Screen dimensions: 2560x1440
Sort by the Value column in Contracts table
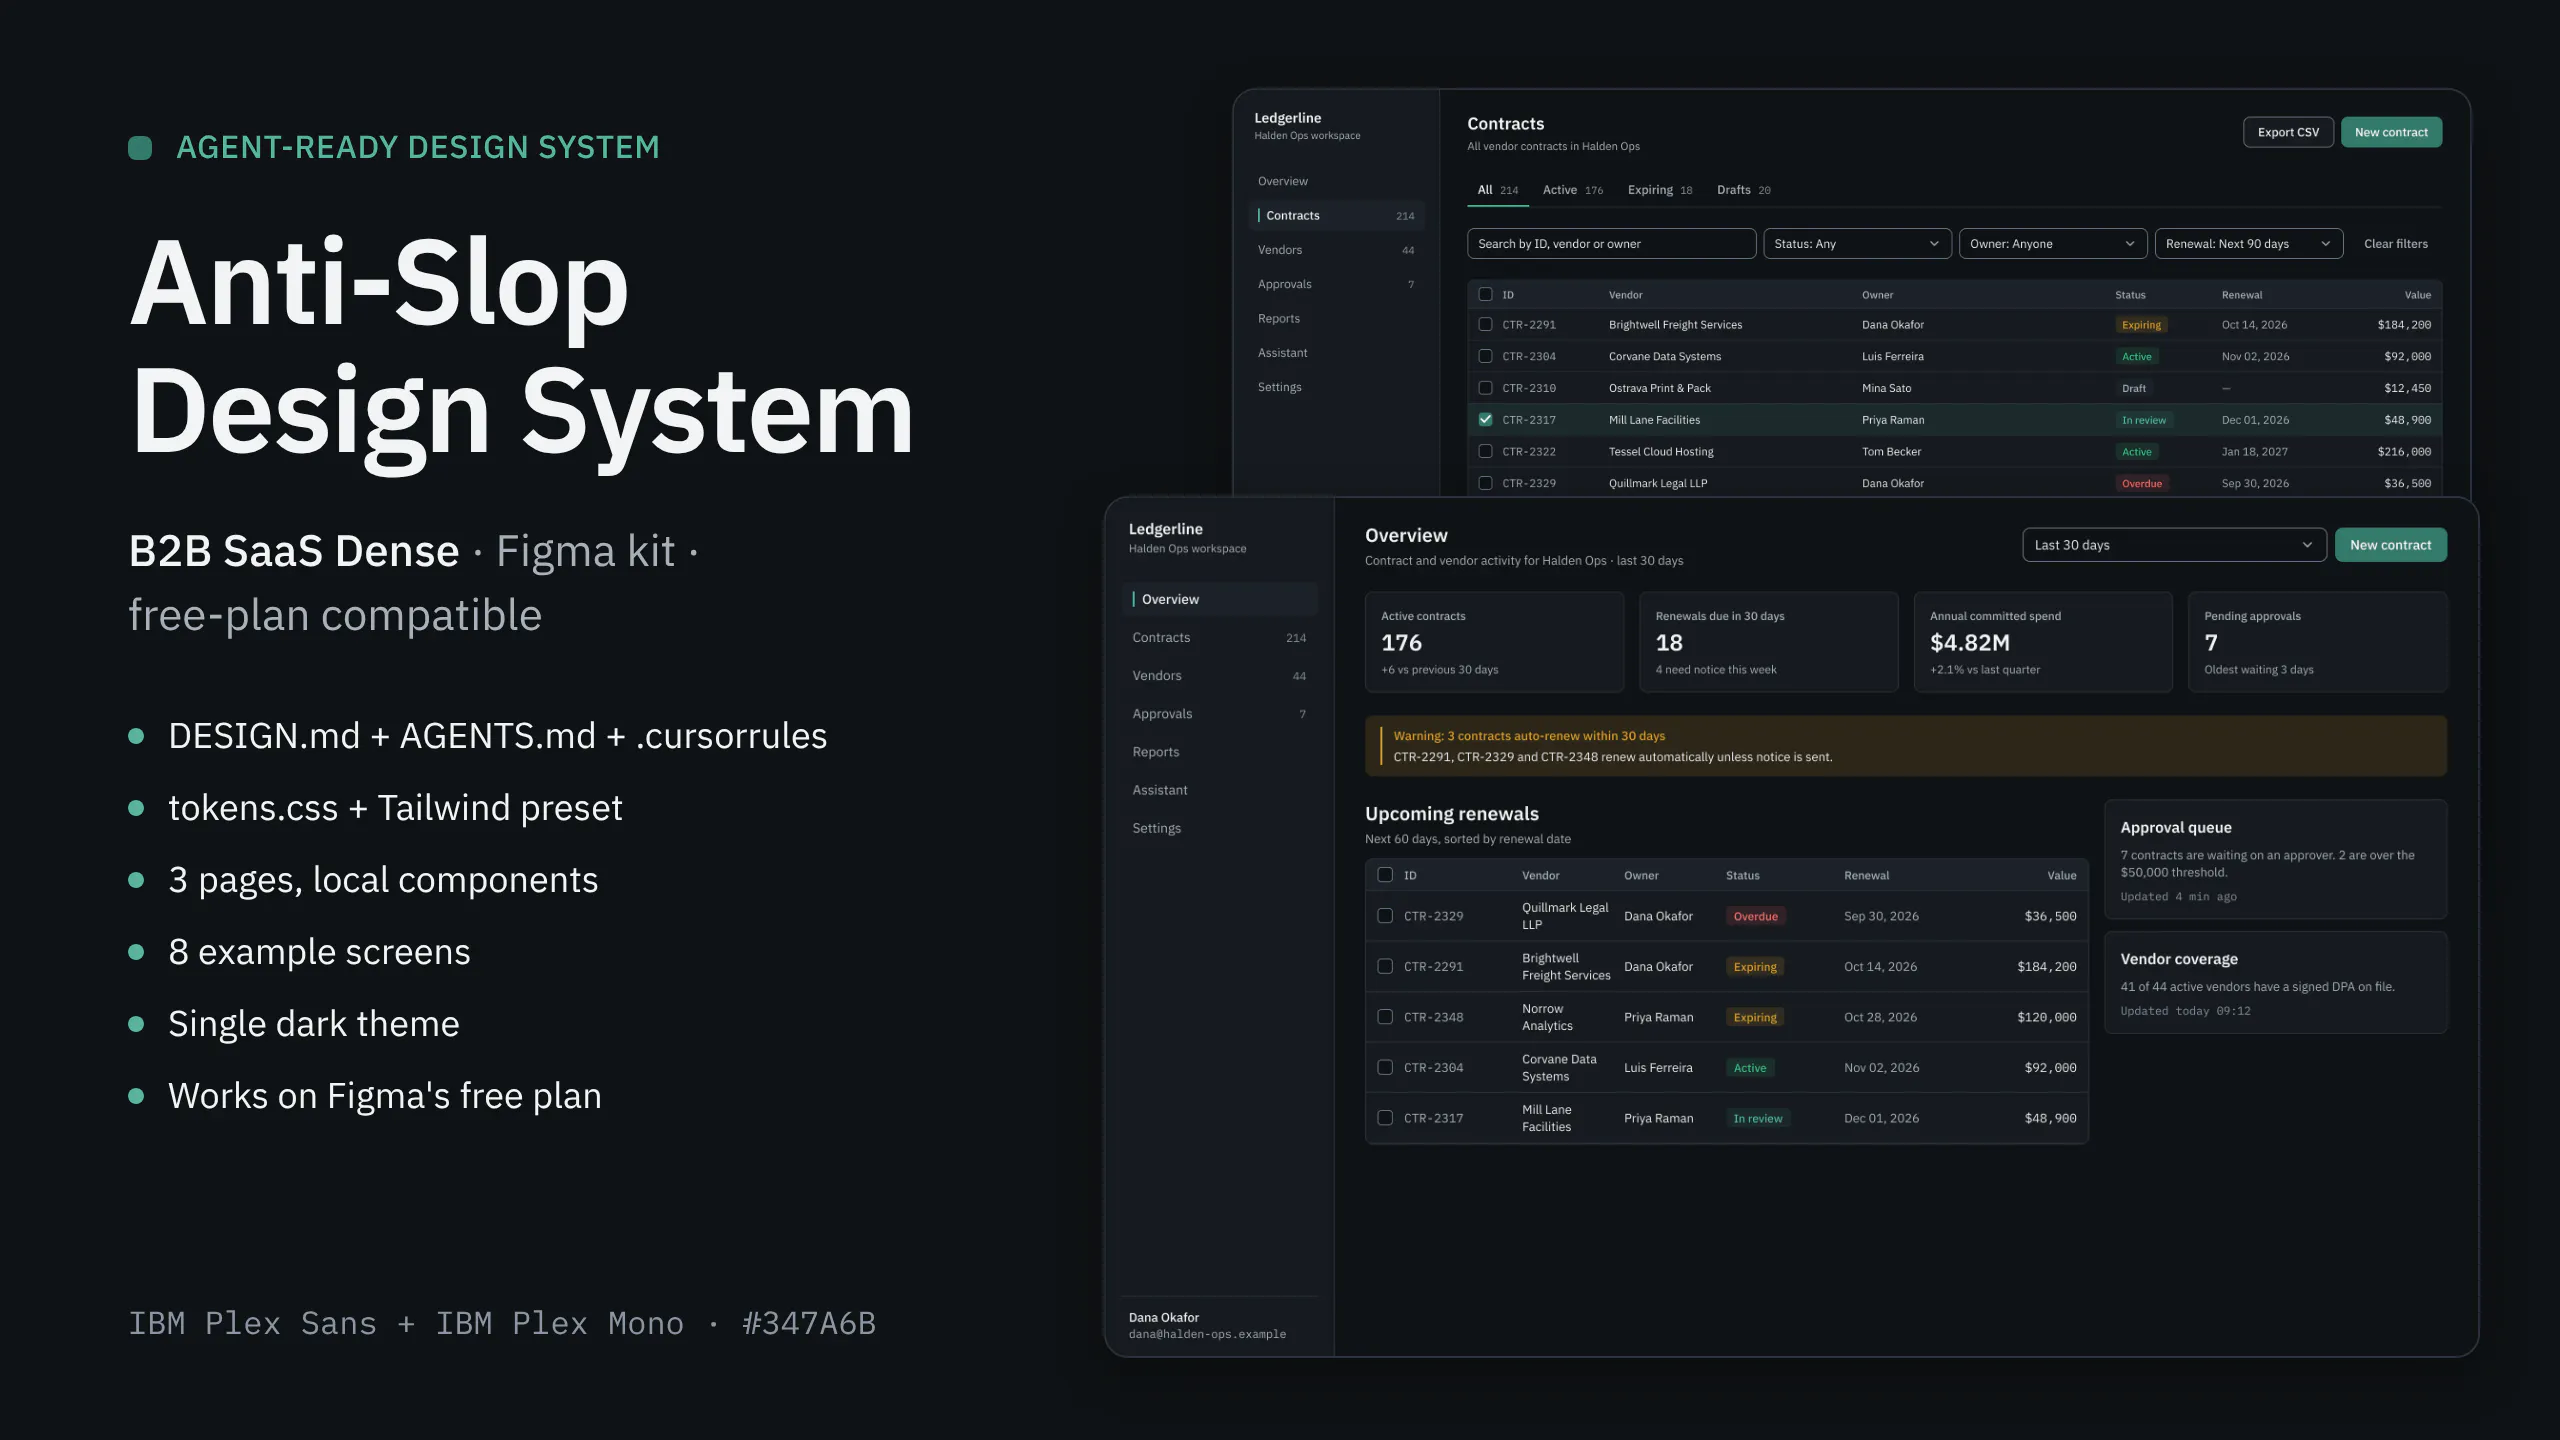click(x=2417, y=294)
